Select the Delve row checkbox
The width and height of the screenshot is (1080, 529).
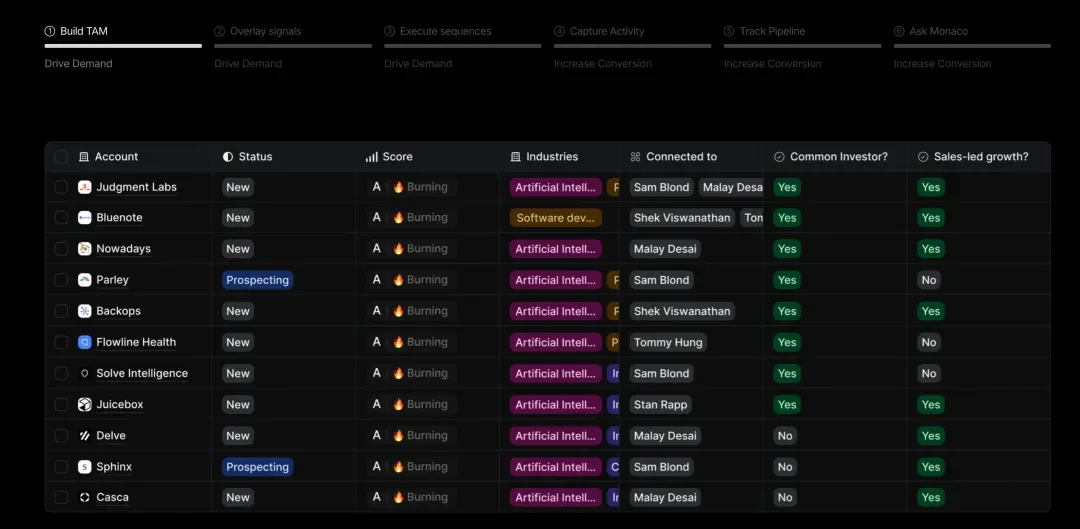point(61,436)
